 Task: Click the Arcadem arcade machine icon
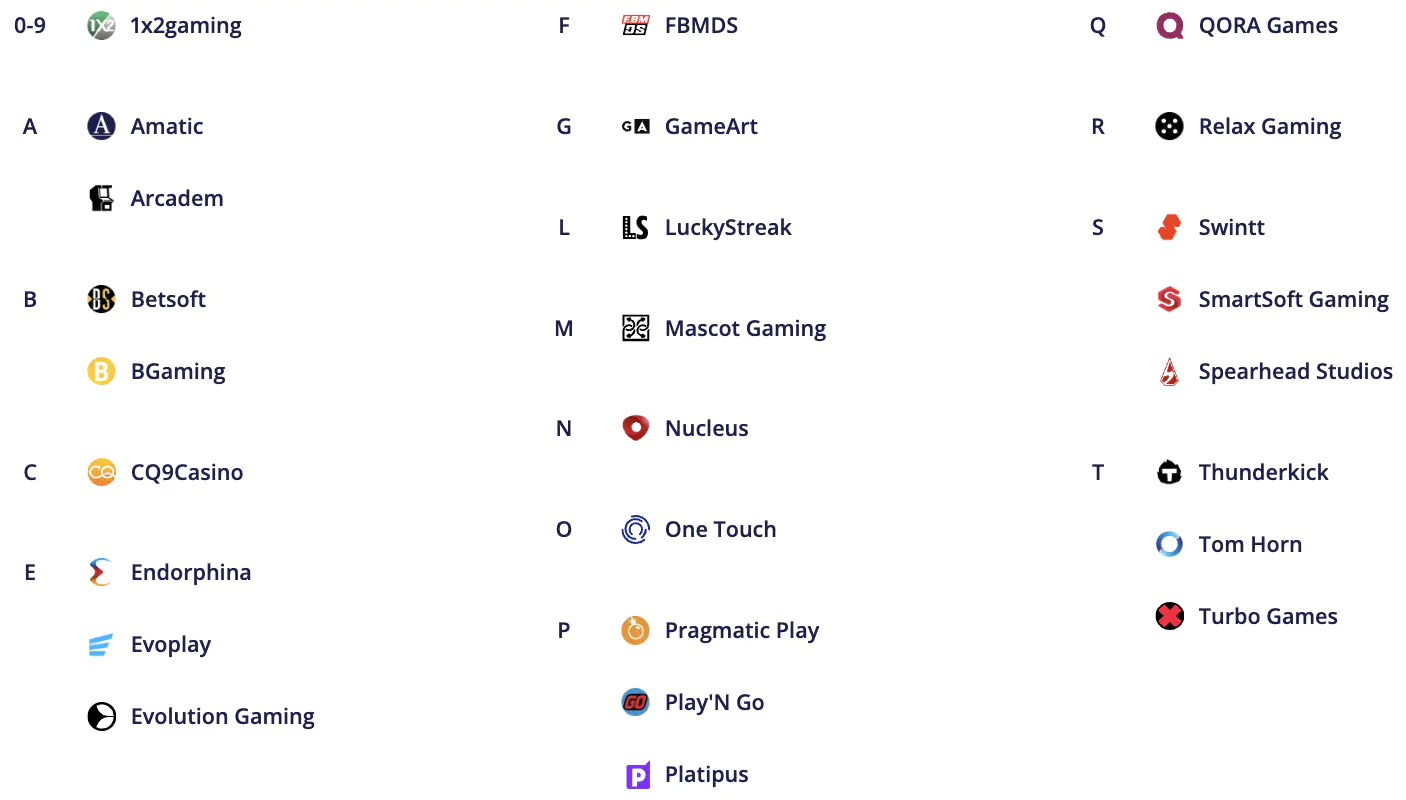[101, 198]
